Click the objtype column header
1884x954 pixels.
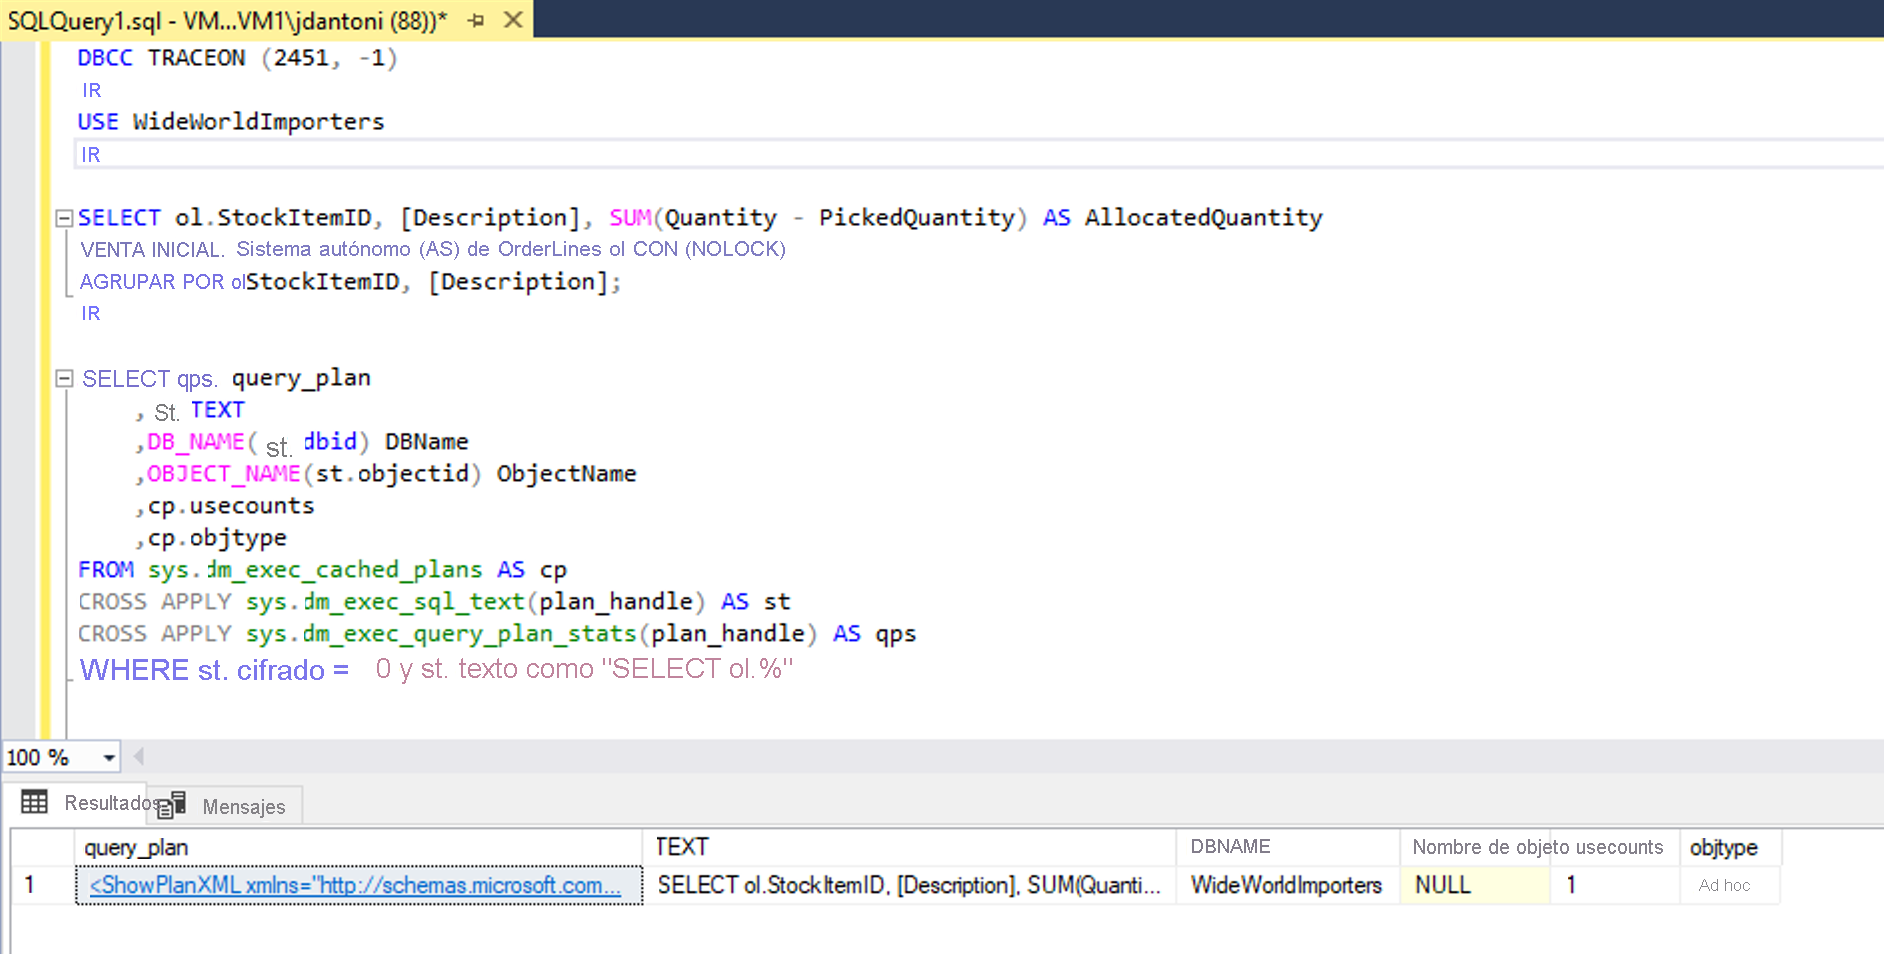(1731, 847)
